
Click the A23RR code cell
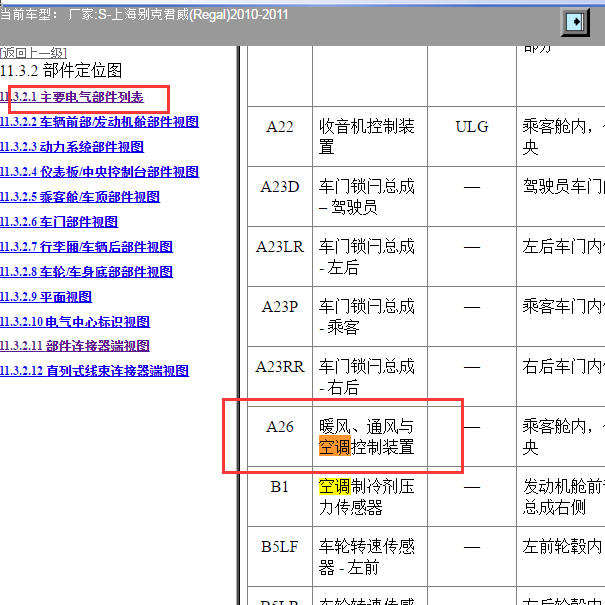280,377
